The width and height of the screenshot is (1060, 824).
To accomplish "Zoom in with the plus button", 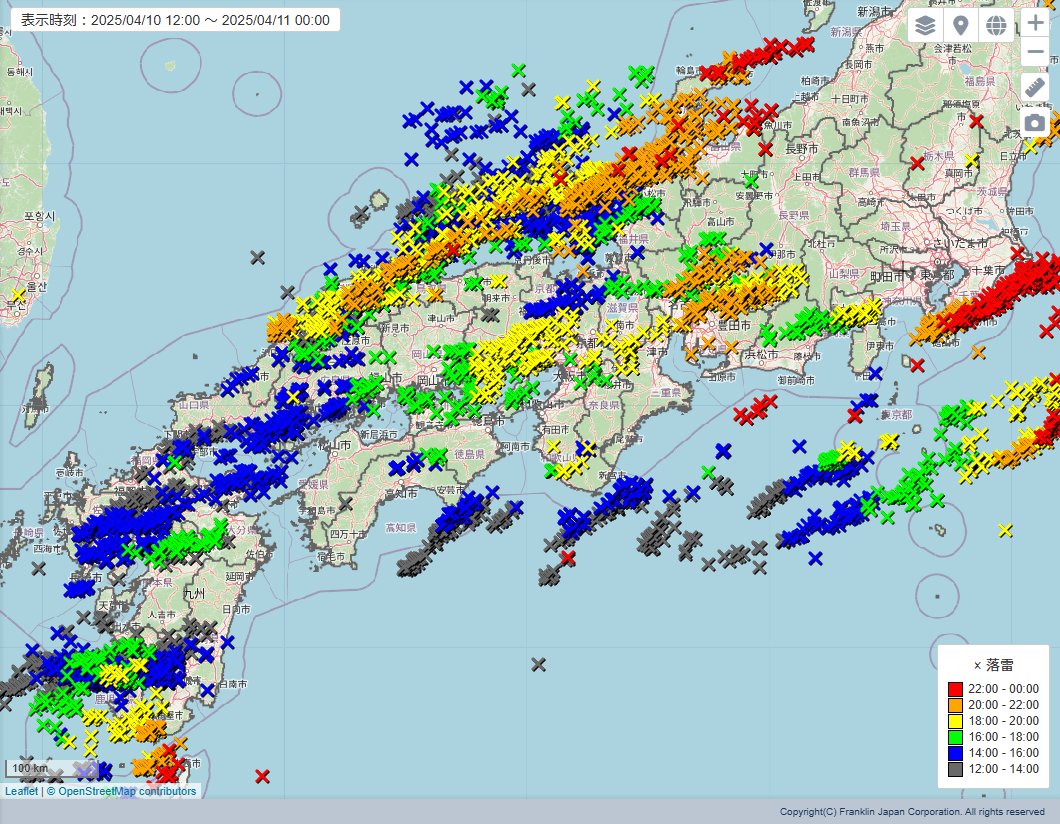I will (x=1035, y=24).
